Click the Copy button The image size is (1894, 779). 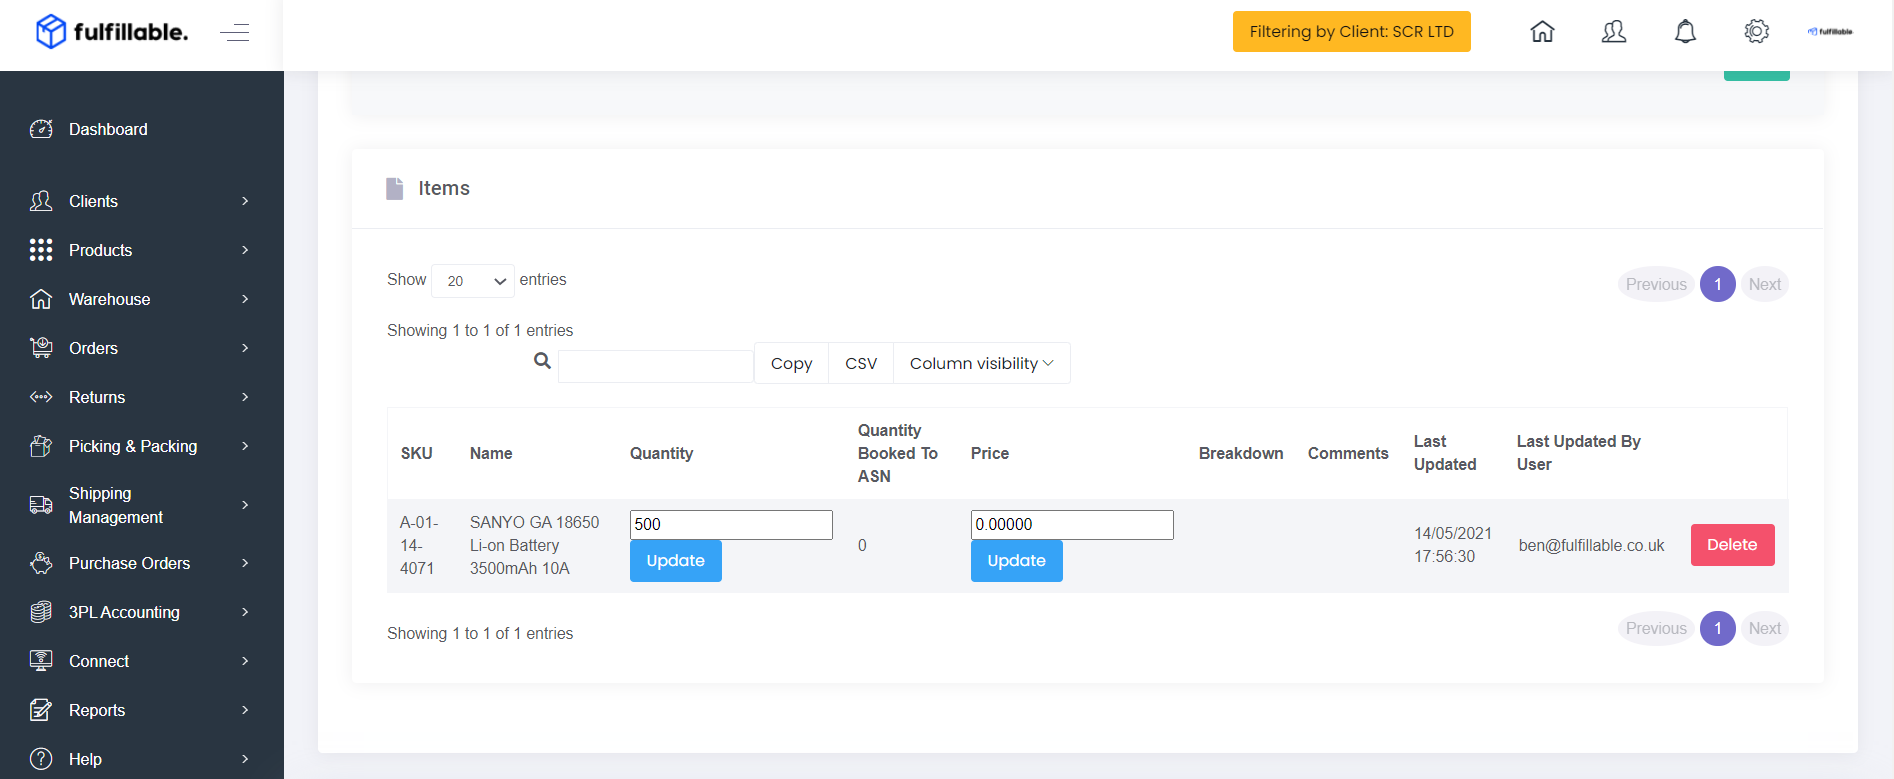click(x=791, y=363)
